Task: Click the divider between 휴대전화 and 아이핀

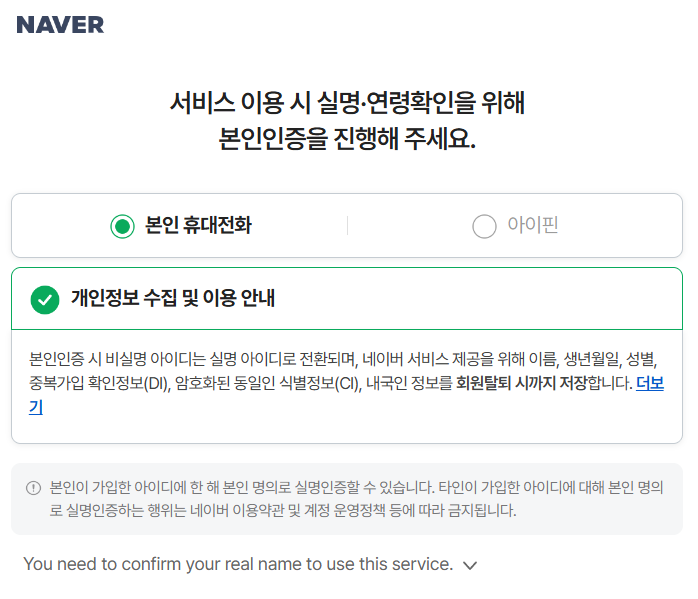Action: pyautogui.click(x=347, y=226)
